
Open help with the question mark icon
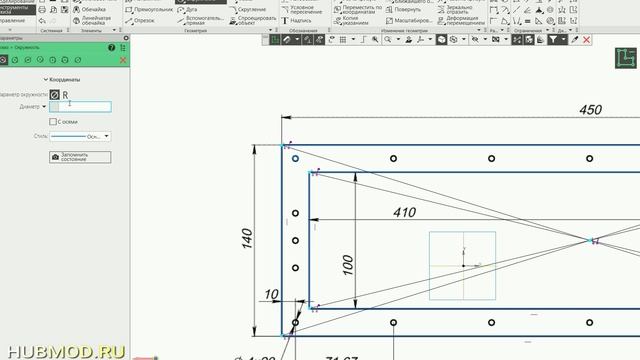point(111,48)
